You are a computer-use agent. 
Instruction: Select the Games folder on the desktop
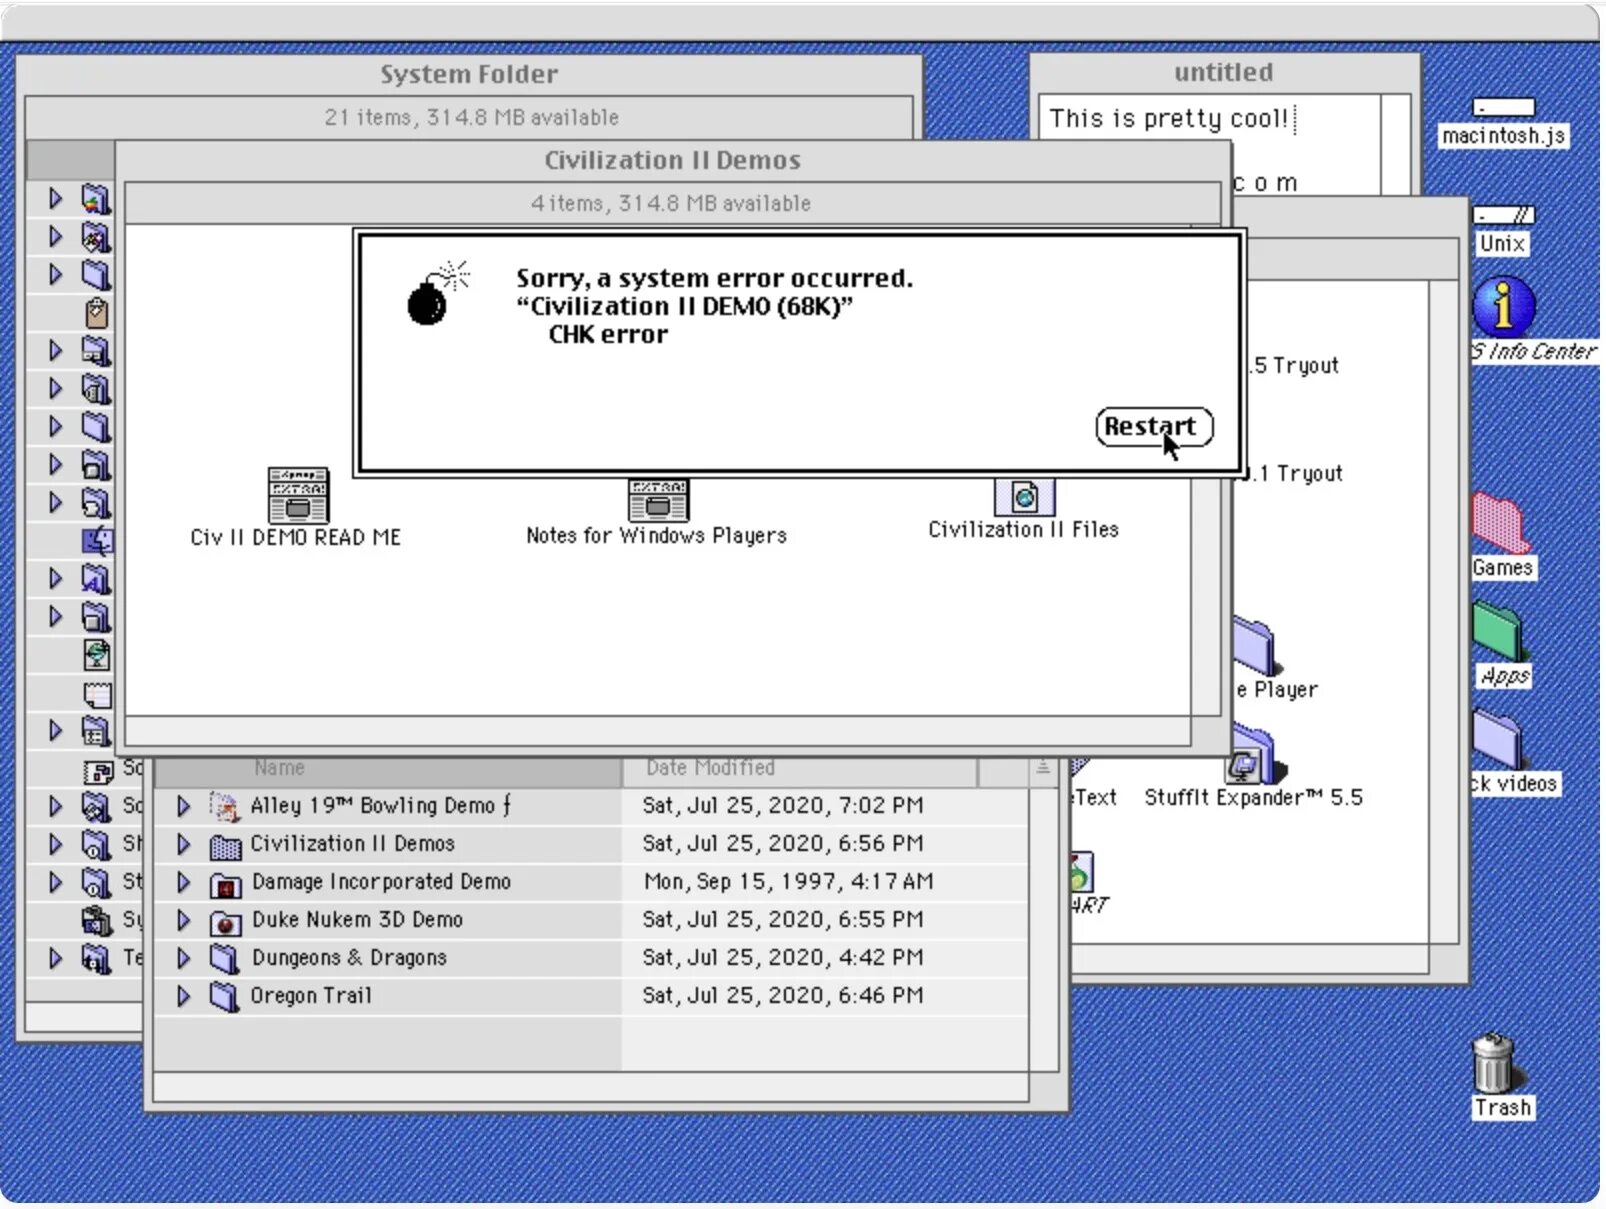pyautogui.click(x=1501, y=523)
